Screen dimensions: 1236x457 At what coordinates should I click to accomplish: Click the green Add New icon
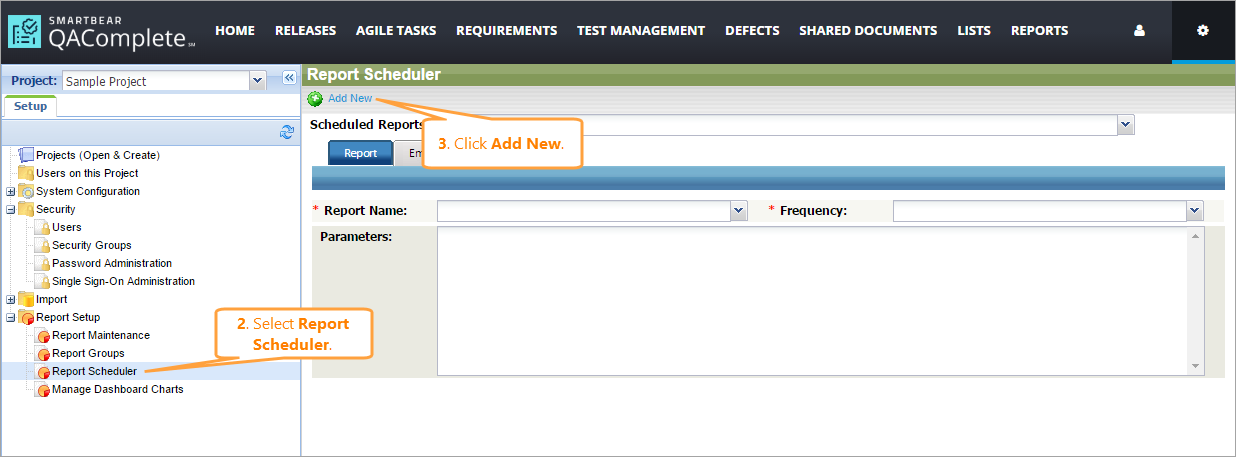[x=315, y=99]
